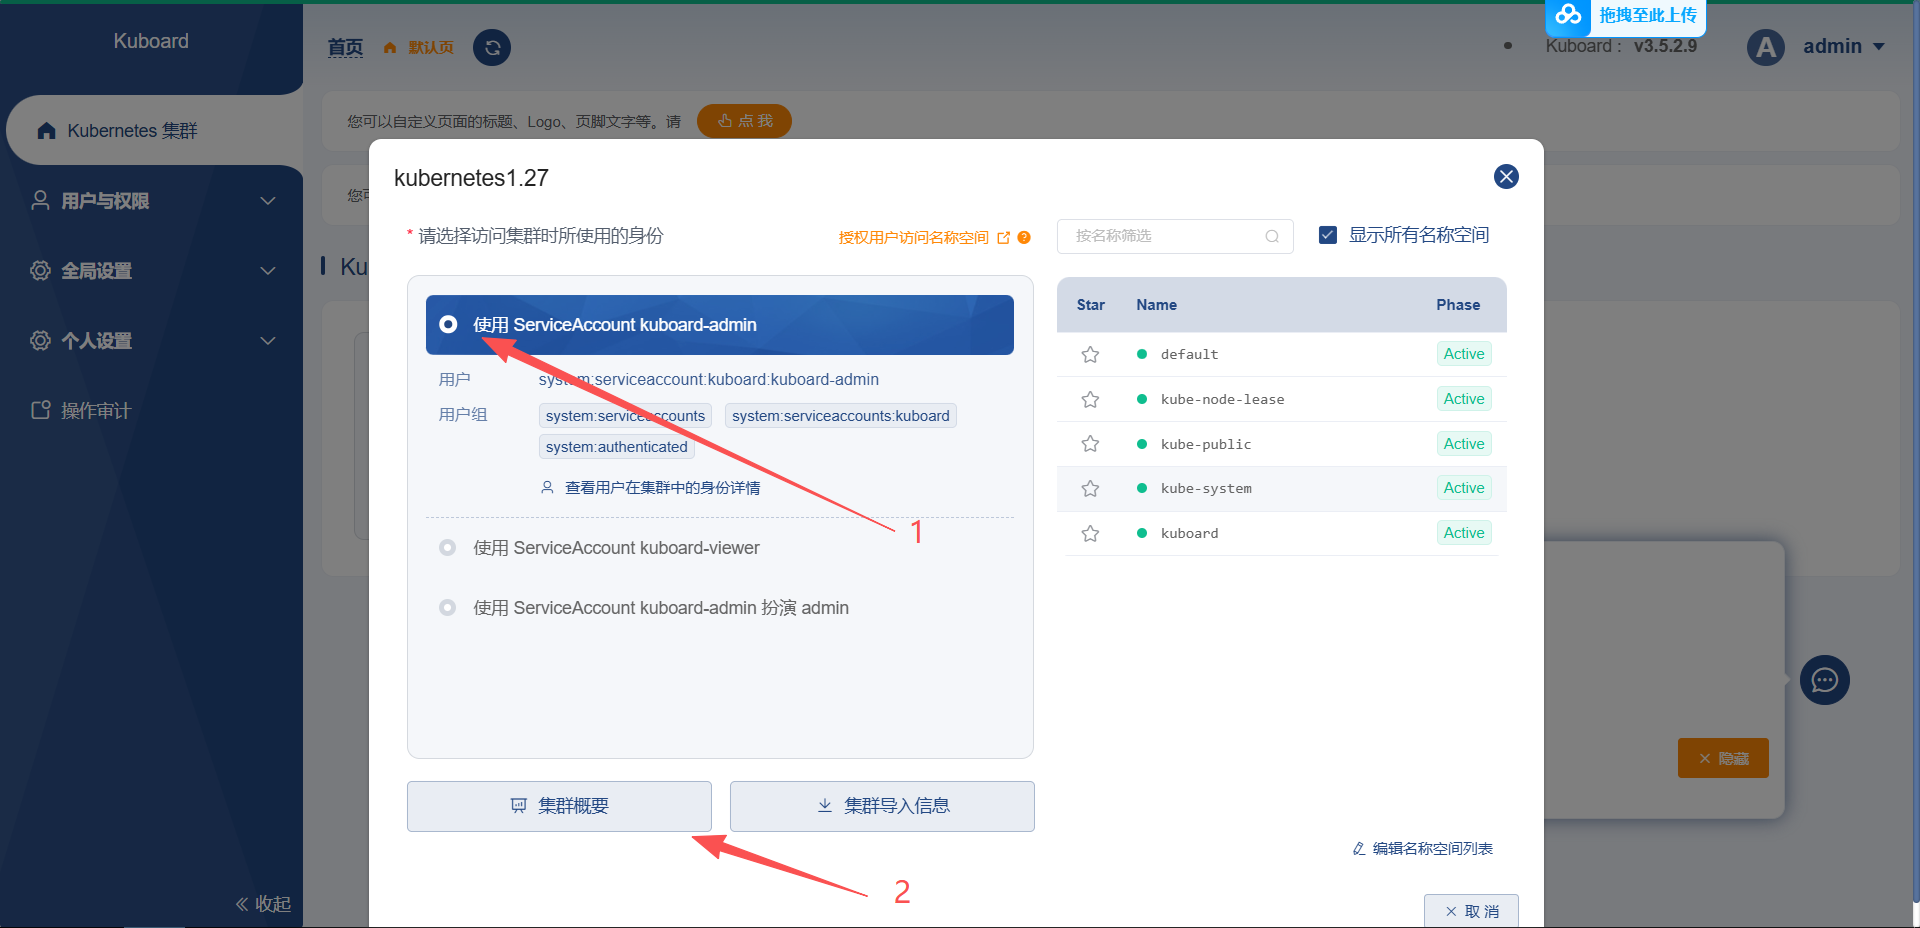The height and width of the screenshot is (928, 1920).
Task: Expand 全局设置 sidebar menu chevron
Action: pos(268,271)
